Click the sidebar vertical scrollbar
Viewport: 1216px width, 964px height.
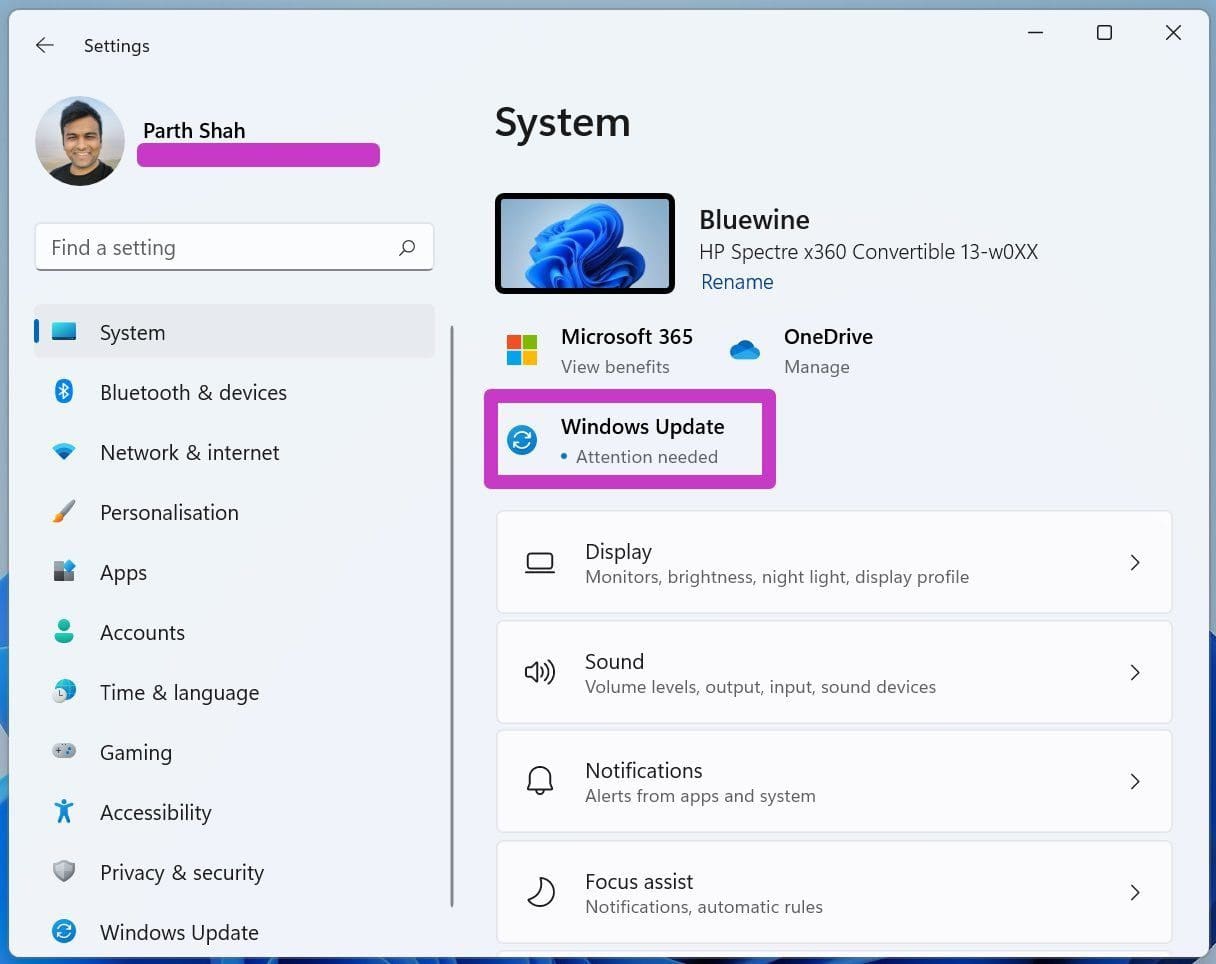coord(452,616)
